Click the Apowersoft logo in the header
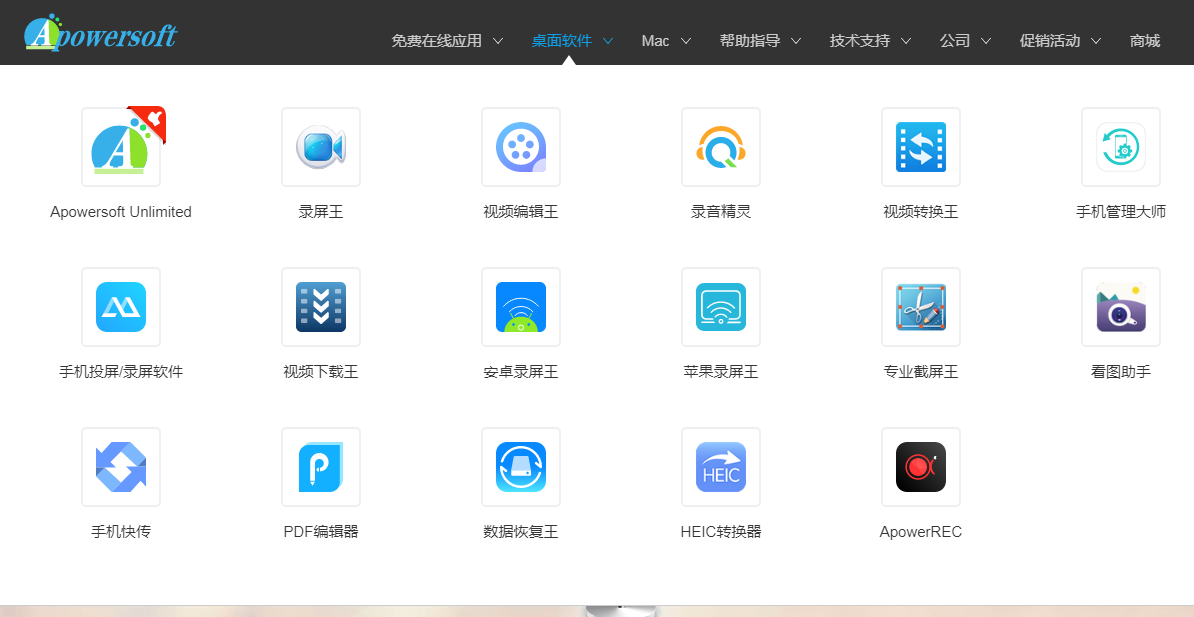The height and width of the screenshot is (617, 1194). click(x=101, y=33)
